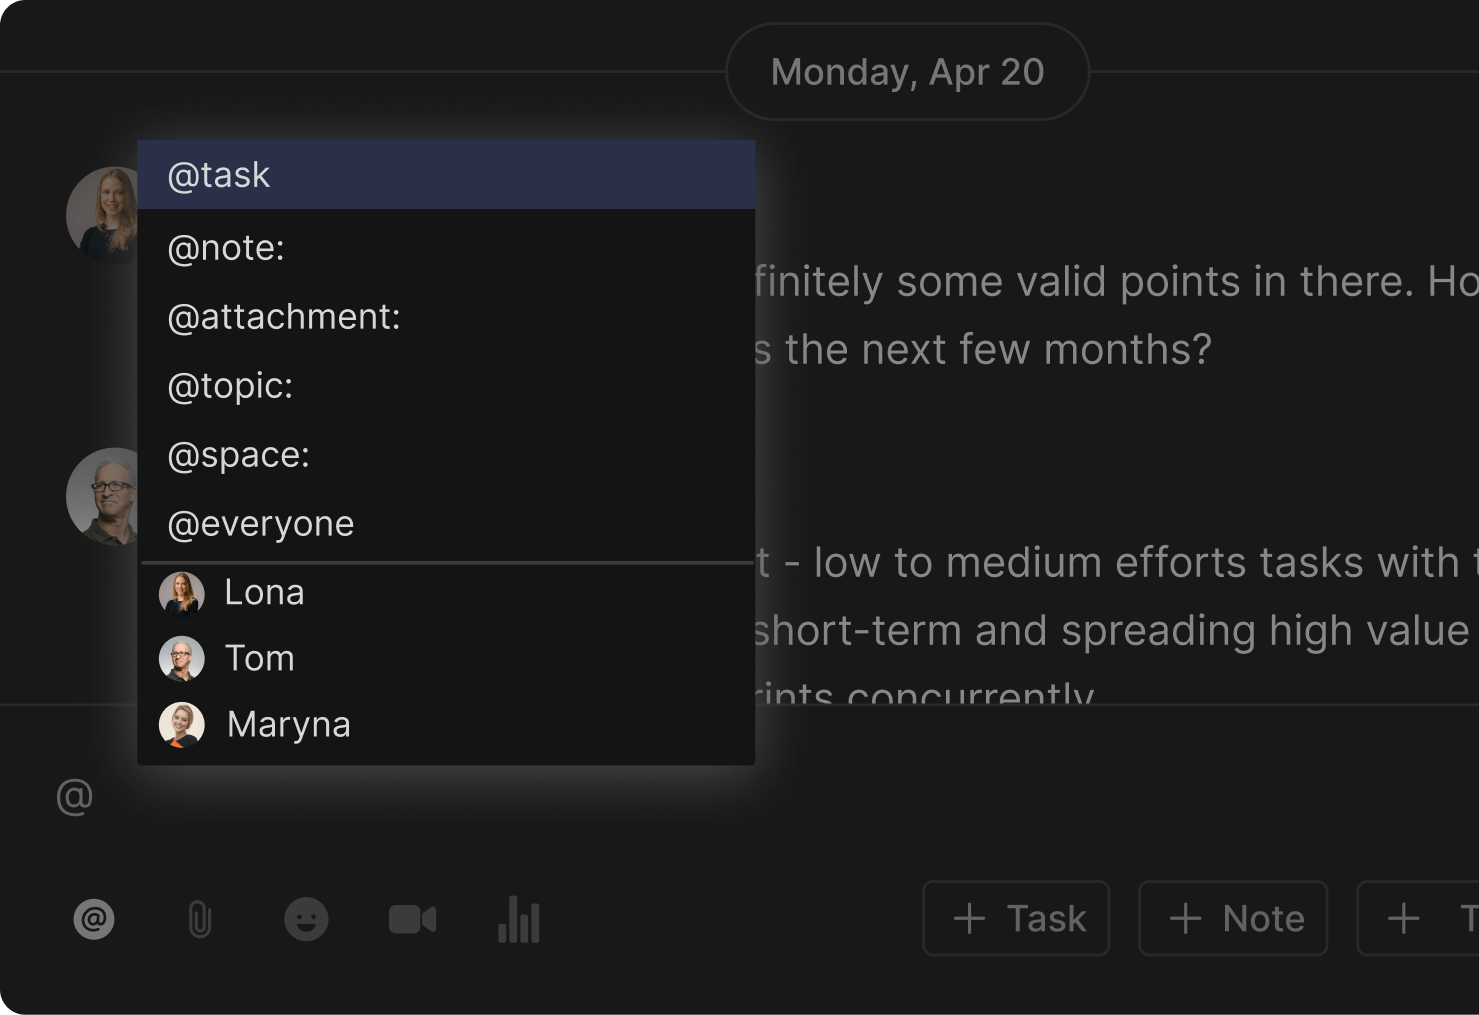Screen dimensions: 1479x1015
Task: Open the mention picker with the @ icon
Action: point(94,918)
